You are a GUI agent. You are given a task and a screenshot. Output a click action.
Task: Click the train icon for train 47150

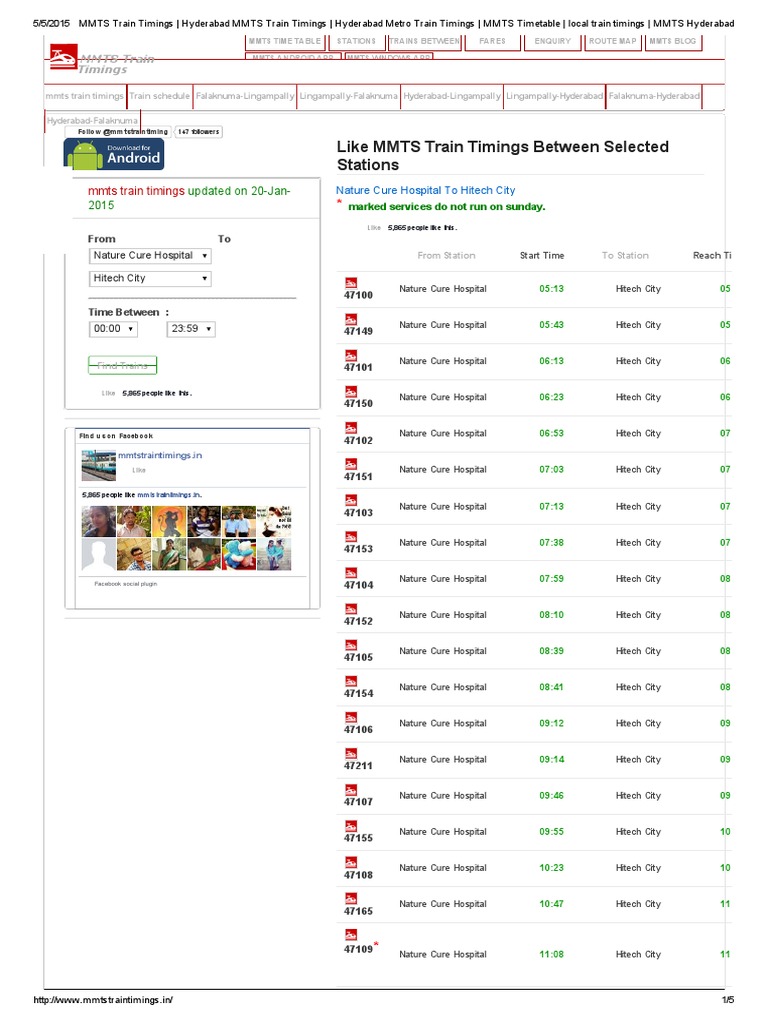click(351, 392)
